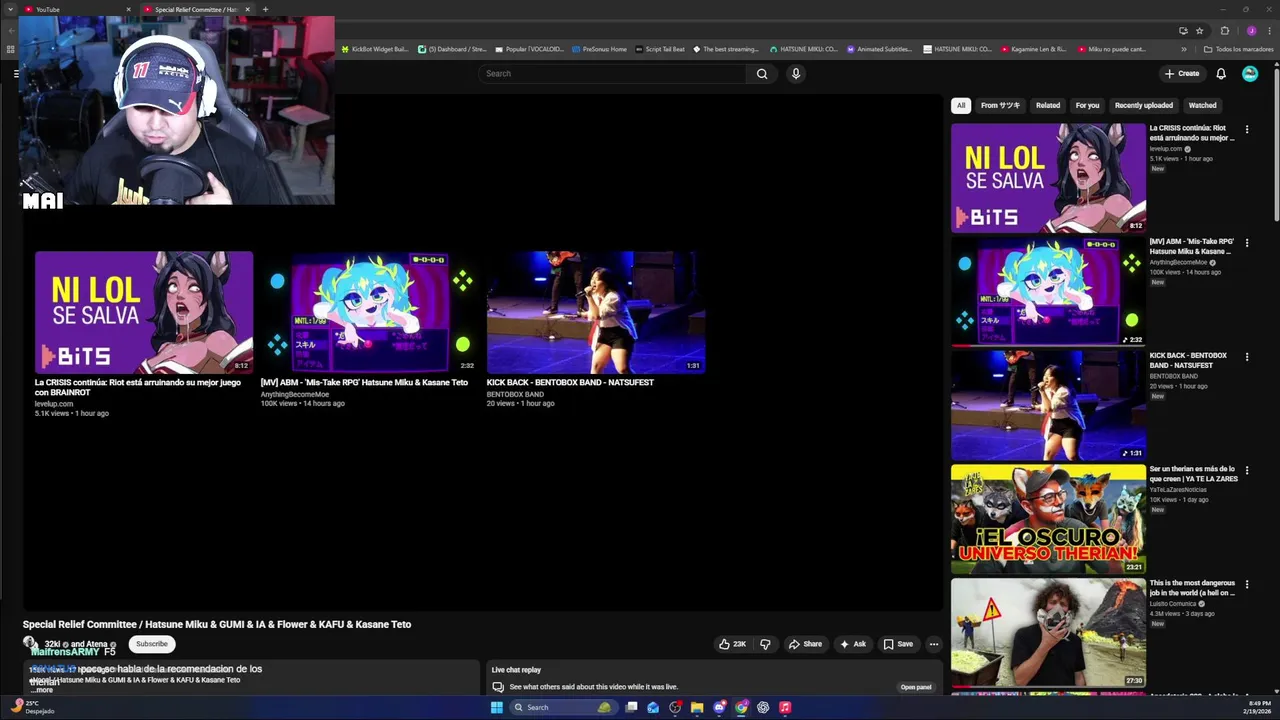Open Miku no puede cantar bookmark
Image resolution: width=1280 pixels, height=720 pixels.
1111,49
